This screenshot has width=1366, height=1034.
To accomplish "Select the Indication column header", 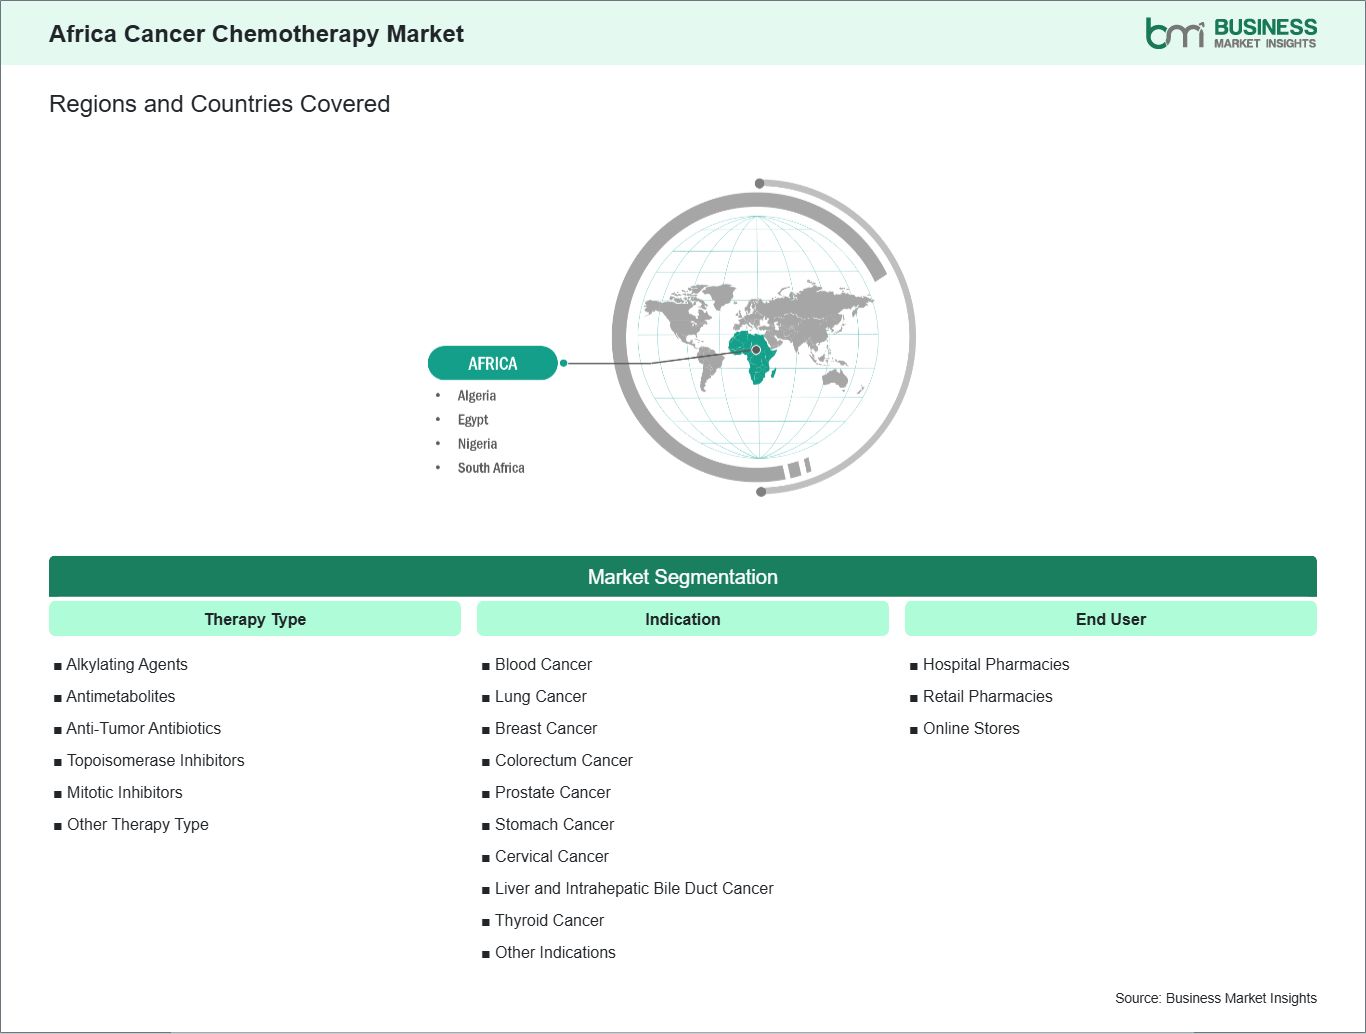I will point(682,619).
